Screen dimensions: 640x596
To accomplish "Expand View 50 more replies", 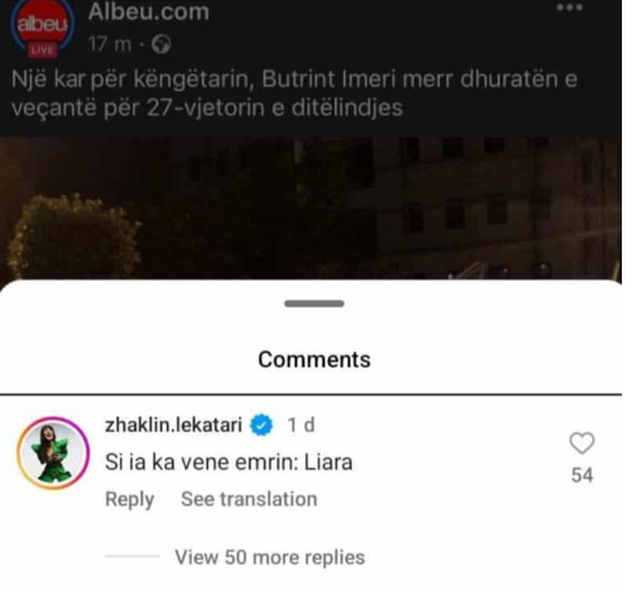I will pos(270,557).
